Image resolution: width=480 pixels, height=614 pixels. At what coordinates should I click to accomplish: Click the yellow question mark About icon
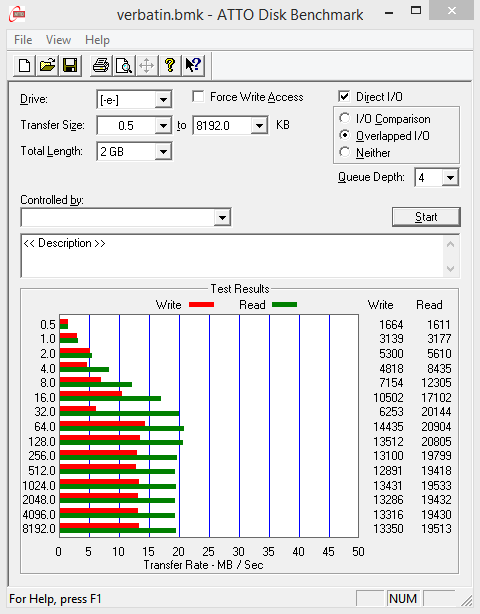coord(170,65)
